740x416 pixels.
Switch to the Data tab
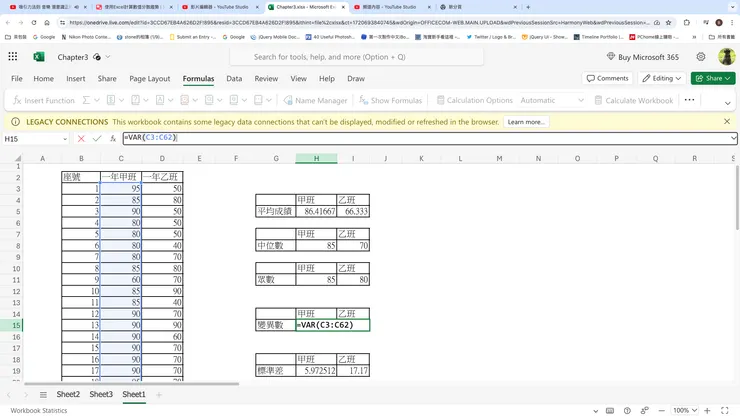(234, 78)
